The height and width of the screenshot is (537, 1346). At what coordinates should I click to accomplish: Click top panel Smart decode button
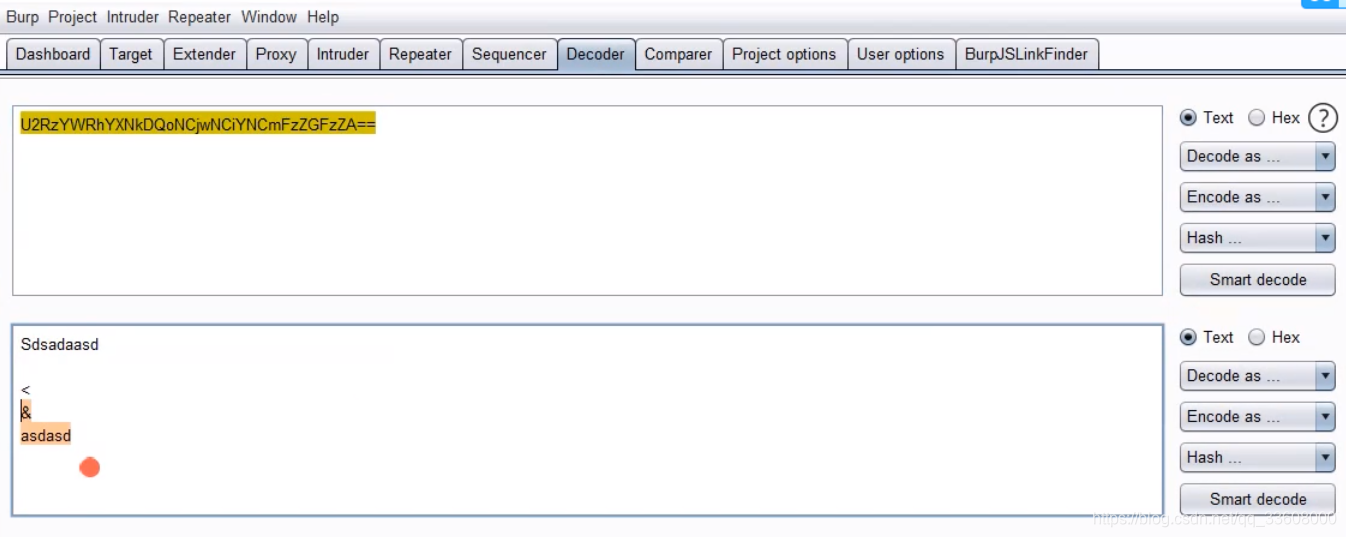1258,280
